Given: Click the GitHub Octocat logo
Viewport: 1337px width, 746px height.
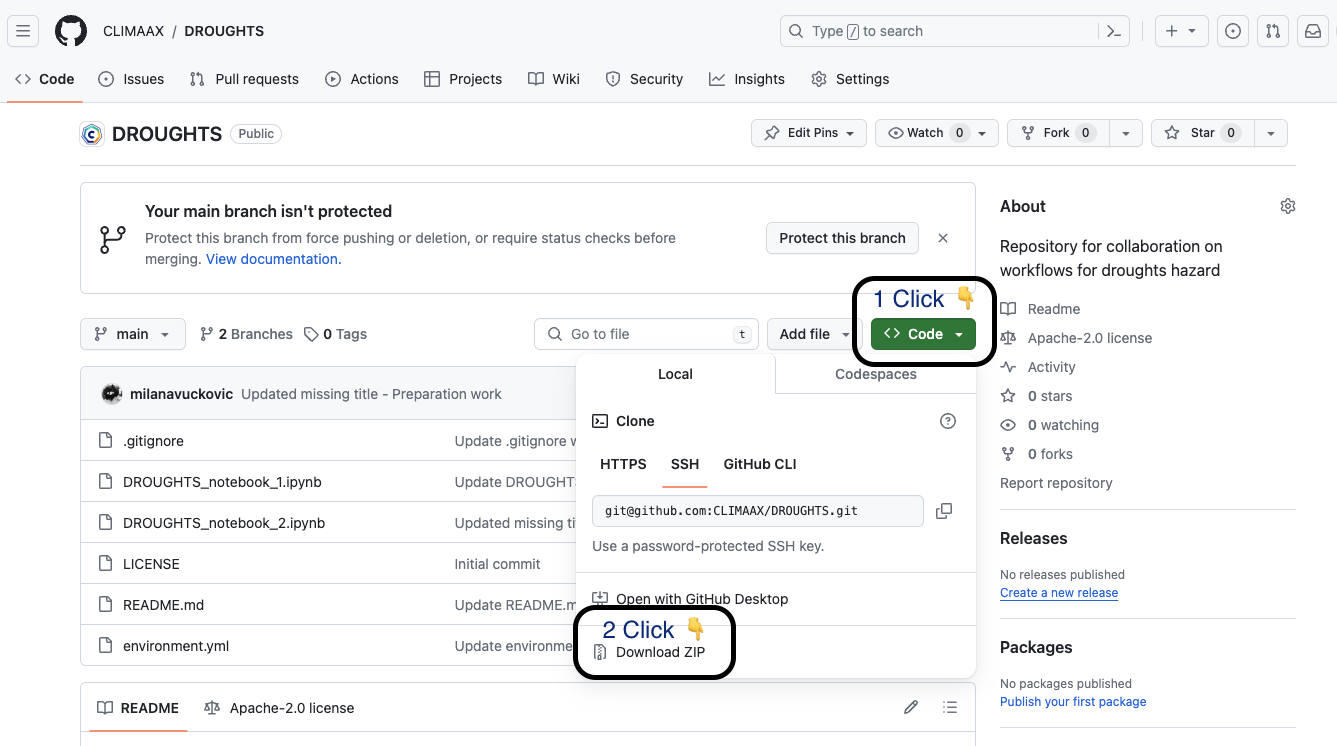Looking at the screenshot, I should [x=70, y=31].
